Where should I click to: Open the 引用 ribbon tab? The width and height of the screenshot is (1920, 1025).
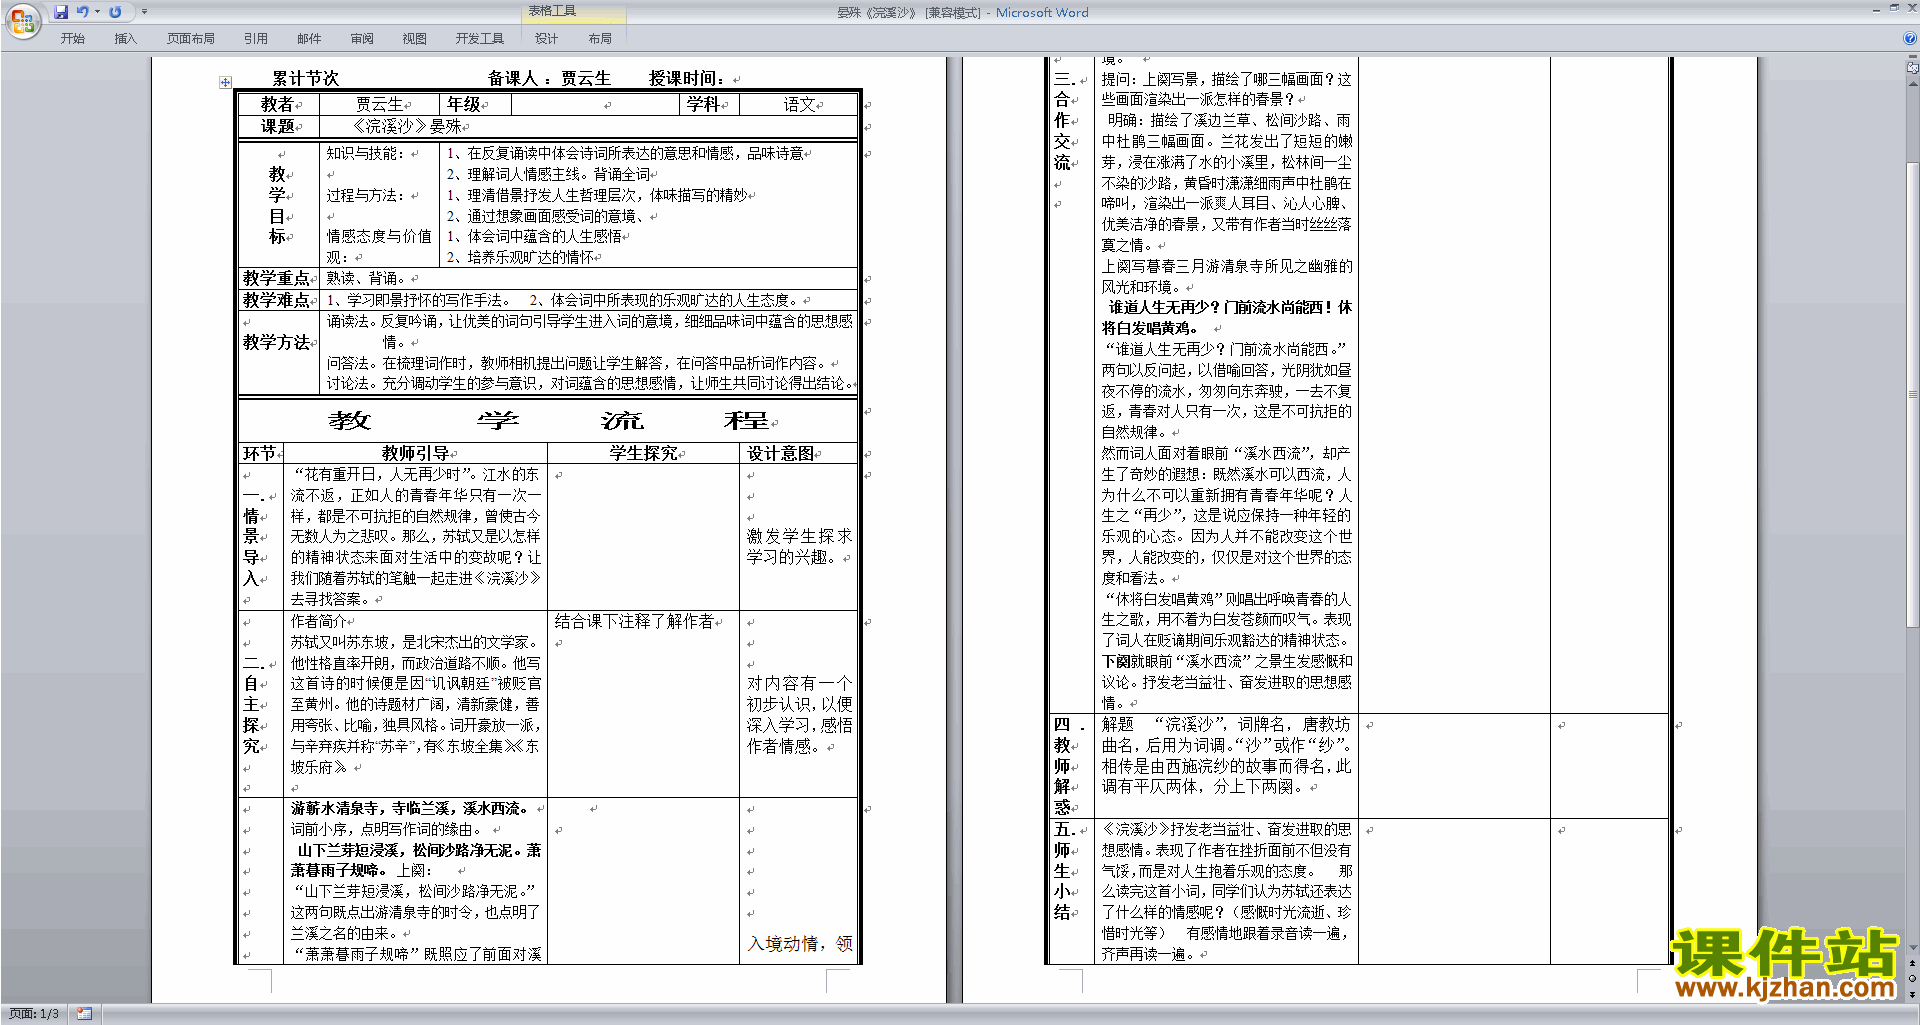(x=255, y=39)
